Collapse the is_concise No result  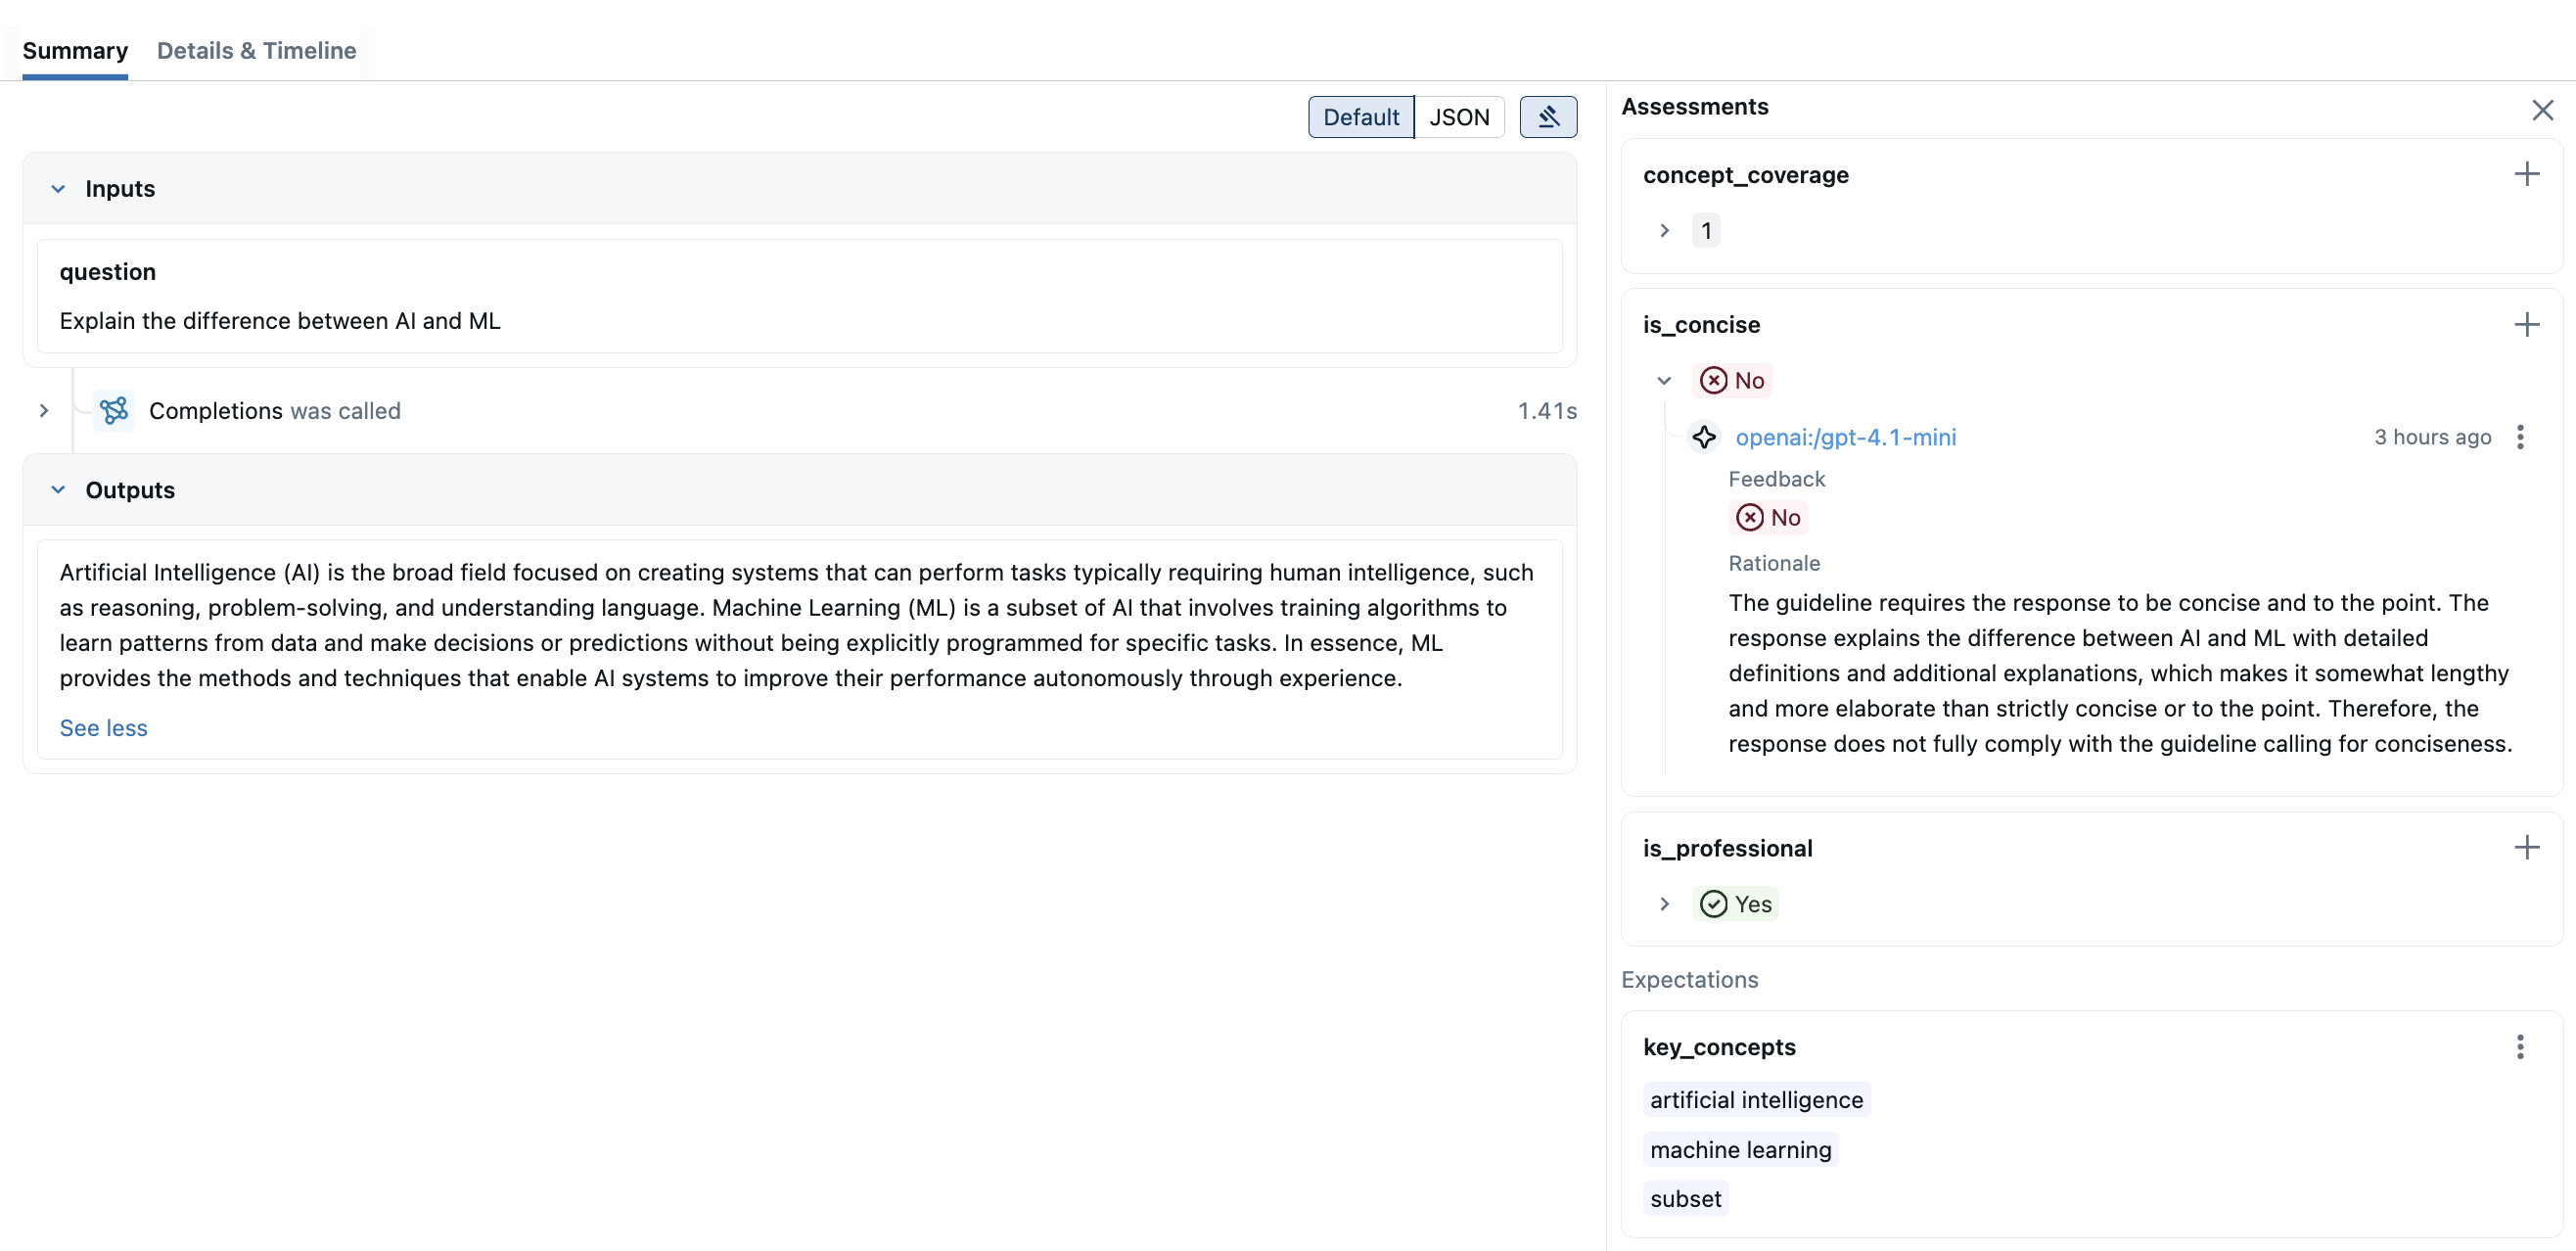tap(1664, 380)
